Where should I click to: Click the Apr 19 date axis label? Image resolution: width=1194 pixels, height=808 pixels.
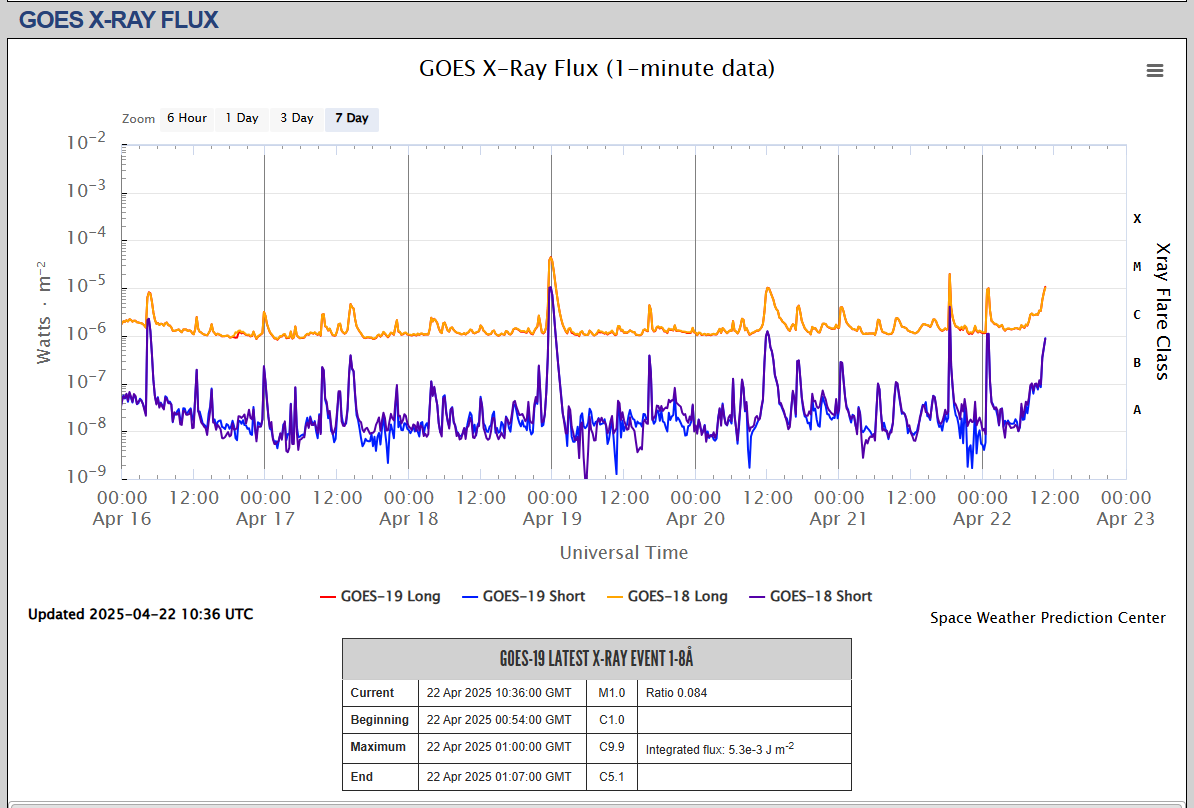point(552,519)
